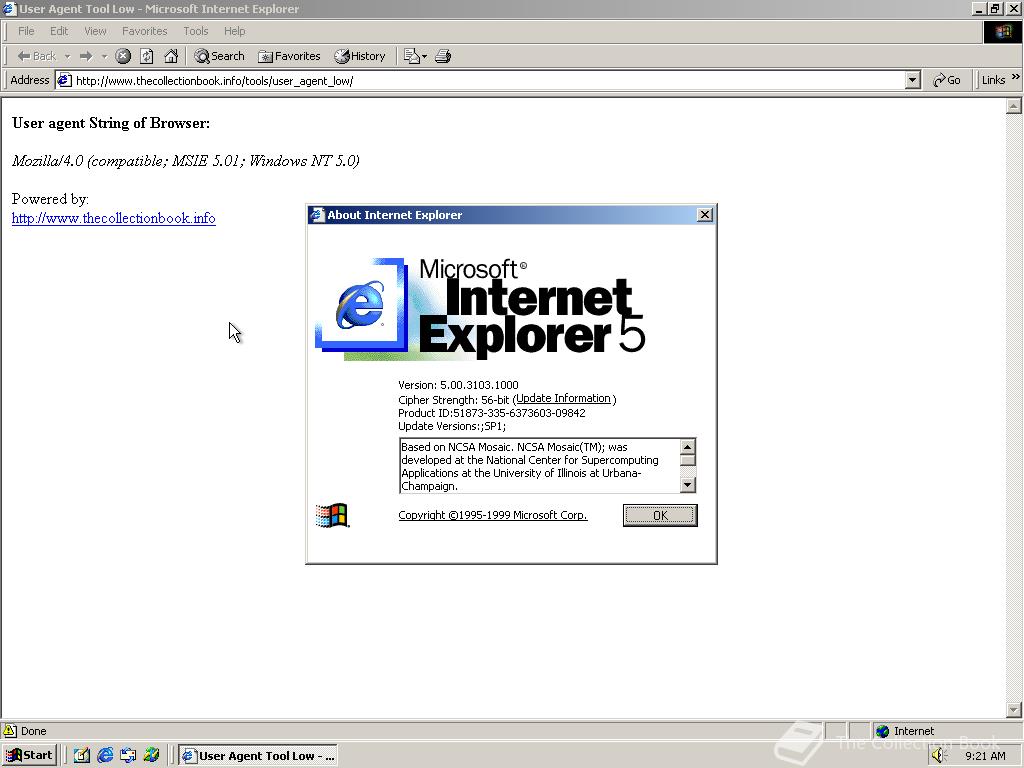This screenshot has height=768, width=1024.
Task: Open the Edit menu
Action: (59, 31)
